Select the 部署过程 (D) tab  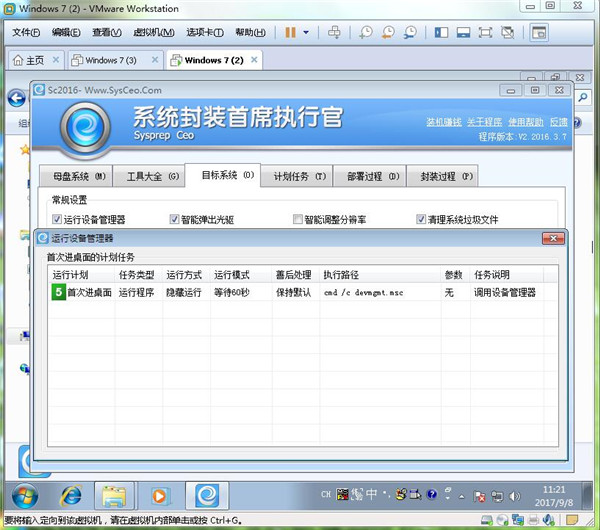[370, 176]
